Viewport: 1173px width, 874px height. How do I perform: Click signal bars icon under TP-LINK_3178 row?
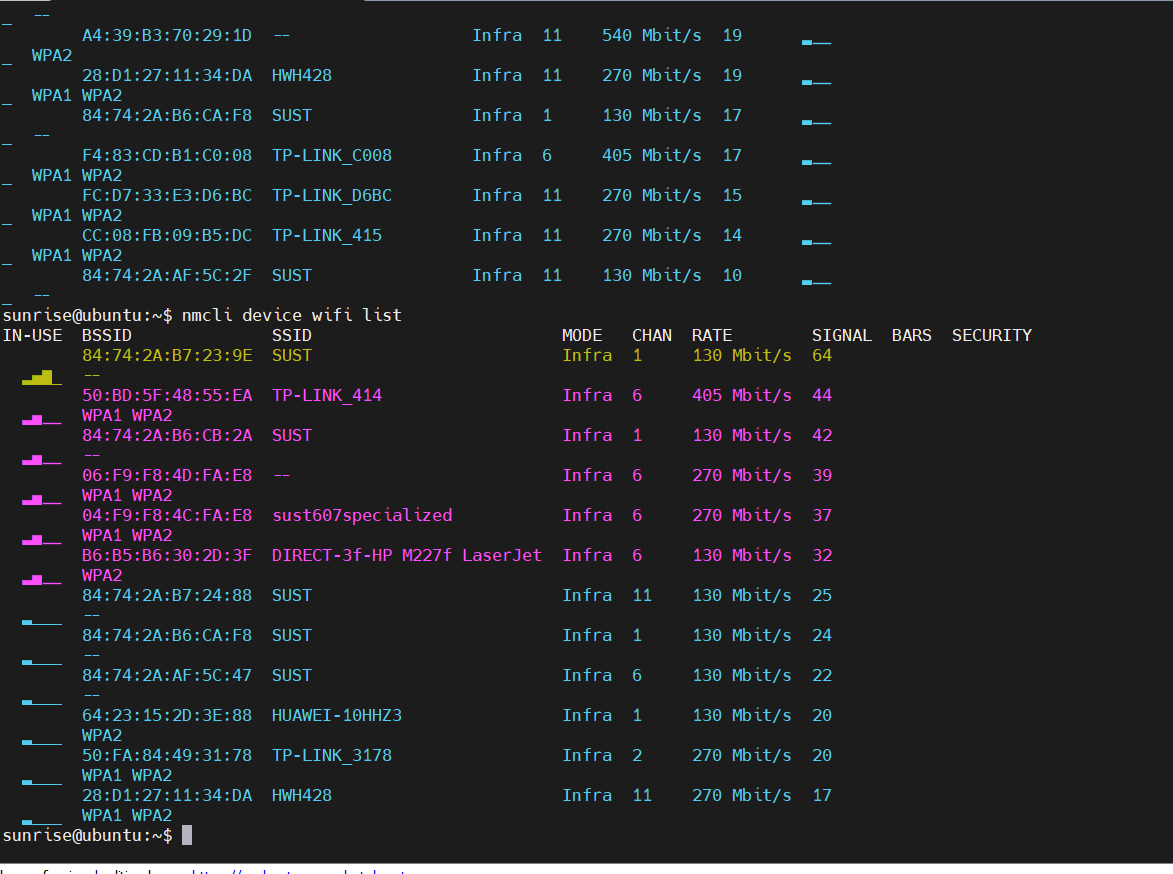tap(42, 782)
